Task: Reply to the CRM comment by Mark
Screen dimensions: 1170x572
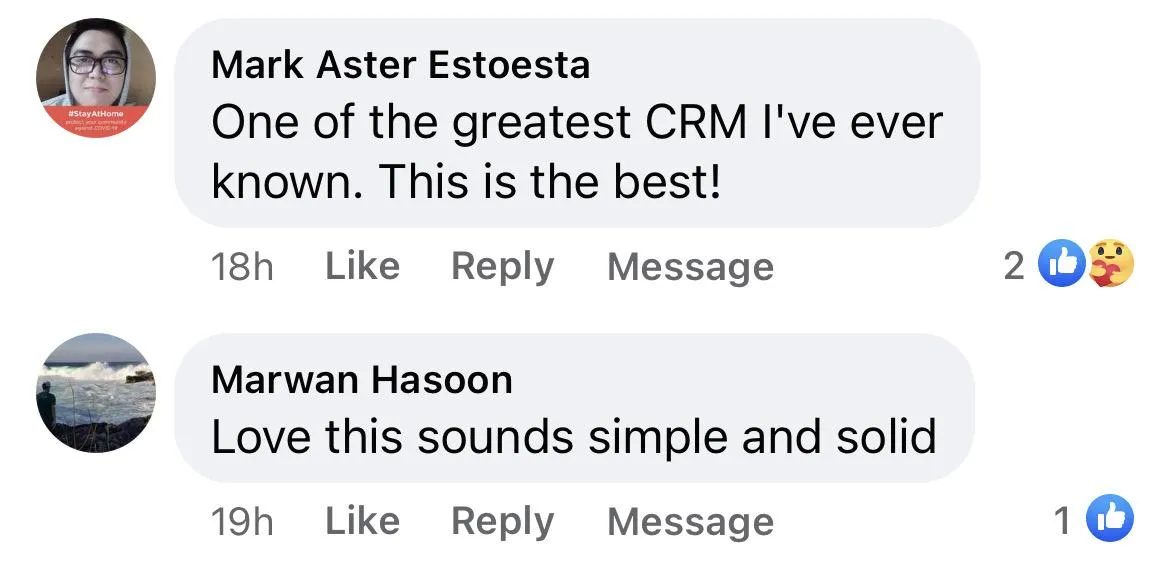Action: point(503,268)
